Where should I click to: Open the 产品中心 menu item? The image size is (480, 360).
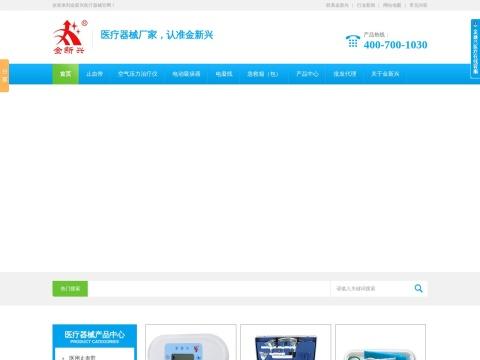[307, 74]
